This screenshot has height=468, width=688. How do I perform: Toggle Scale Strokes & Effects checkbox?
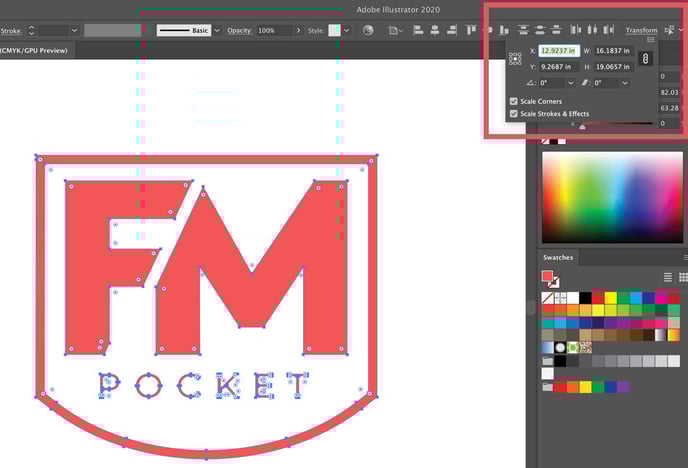click(x=514, y=114)
